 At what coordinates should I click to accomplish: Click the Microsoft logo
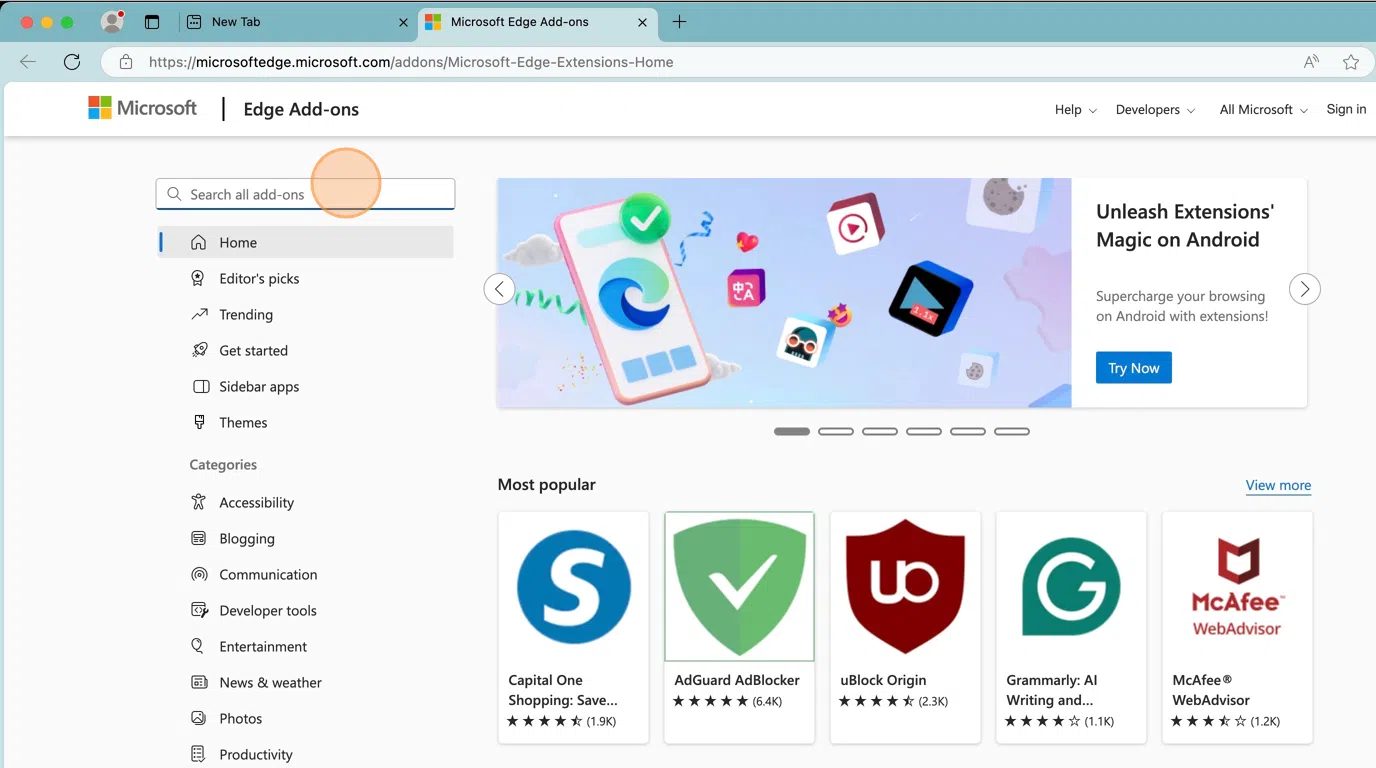(143, 108)
